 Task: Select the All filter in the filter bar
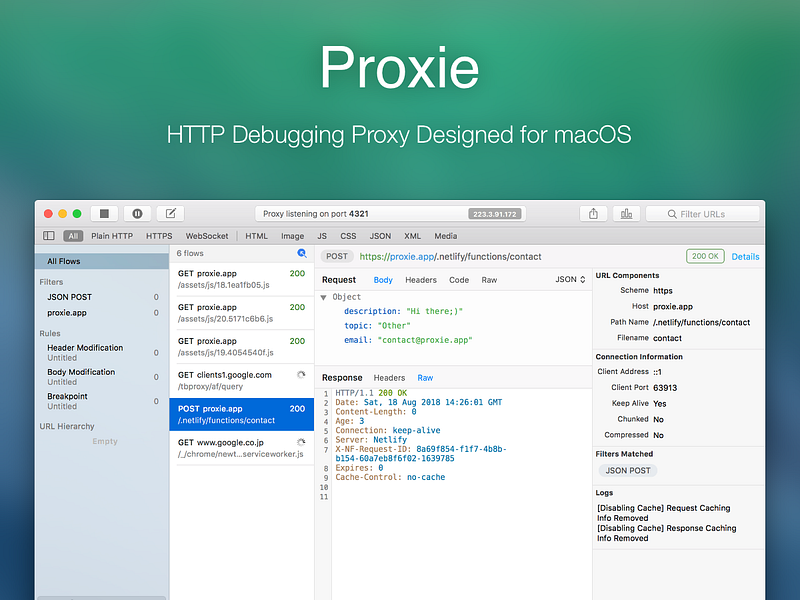coord(73,236)
